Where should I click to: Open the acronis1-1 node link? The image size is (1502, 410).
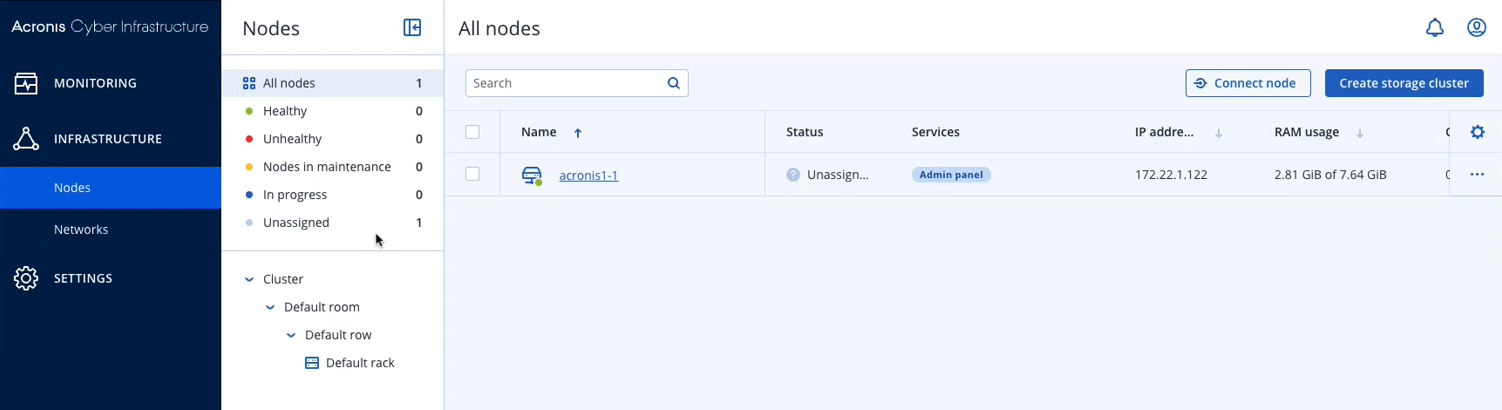588,176
